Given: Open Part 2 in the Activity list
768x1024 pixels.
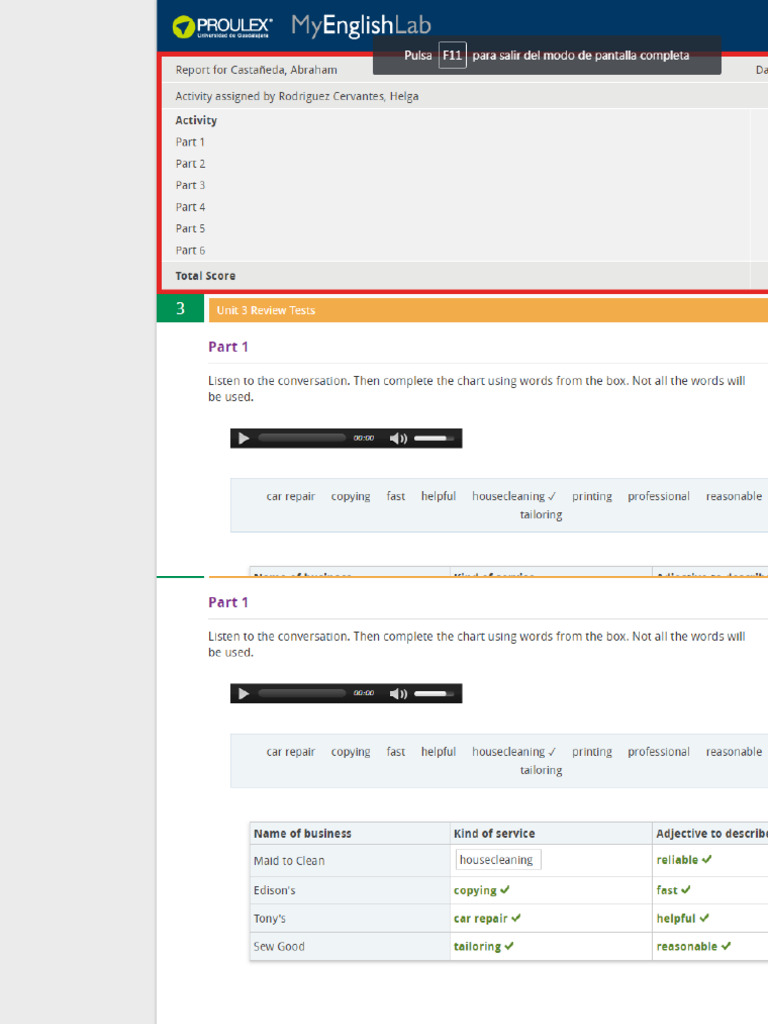Looking at the screenshot, I should pos(190,164).
